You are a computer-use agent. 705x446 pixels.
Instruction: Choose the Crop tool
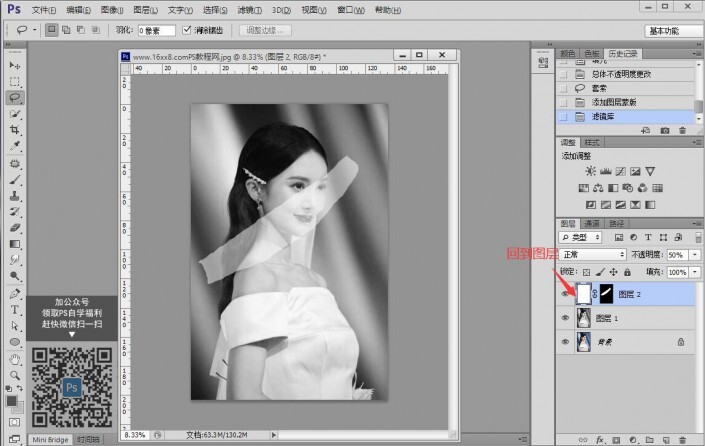[15, 130]
